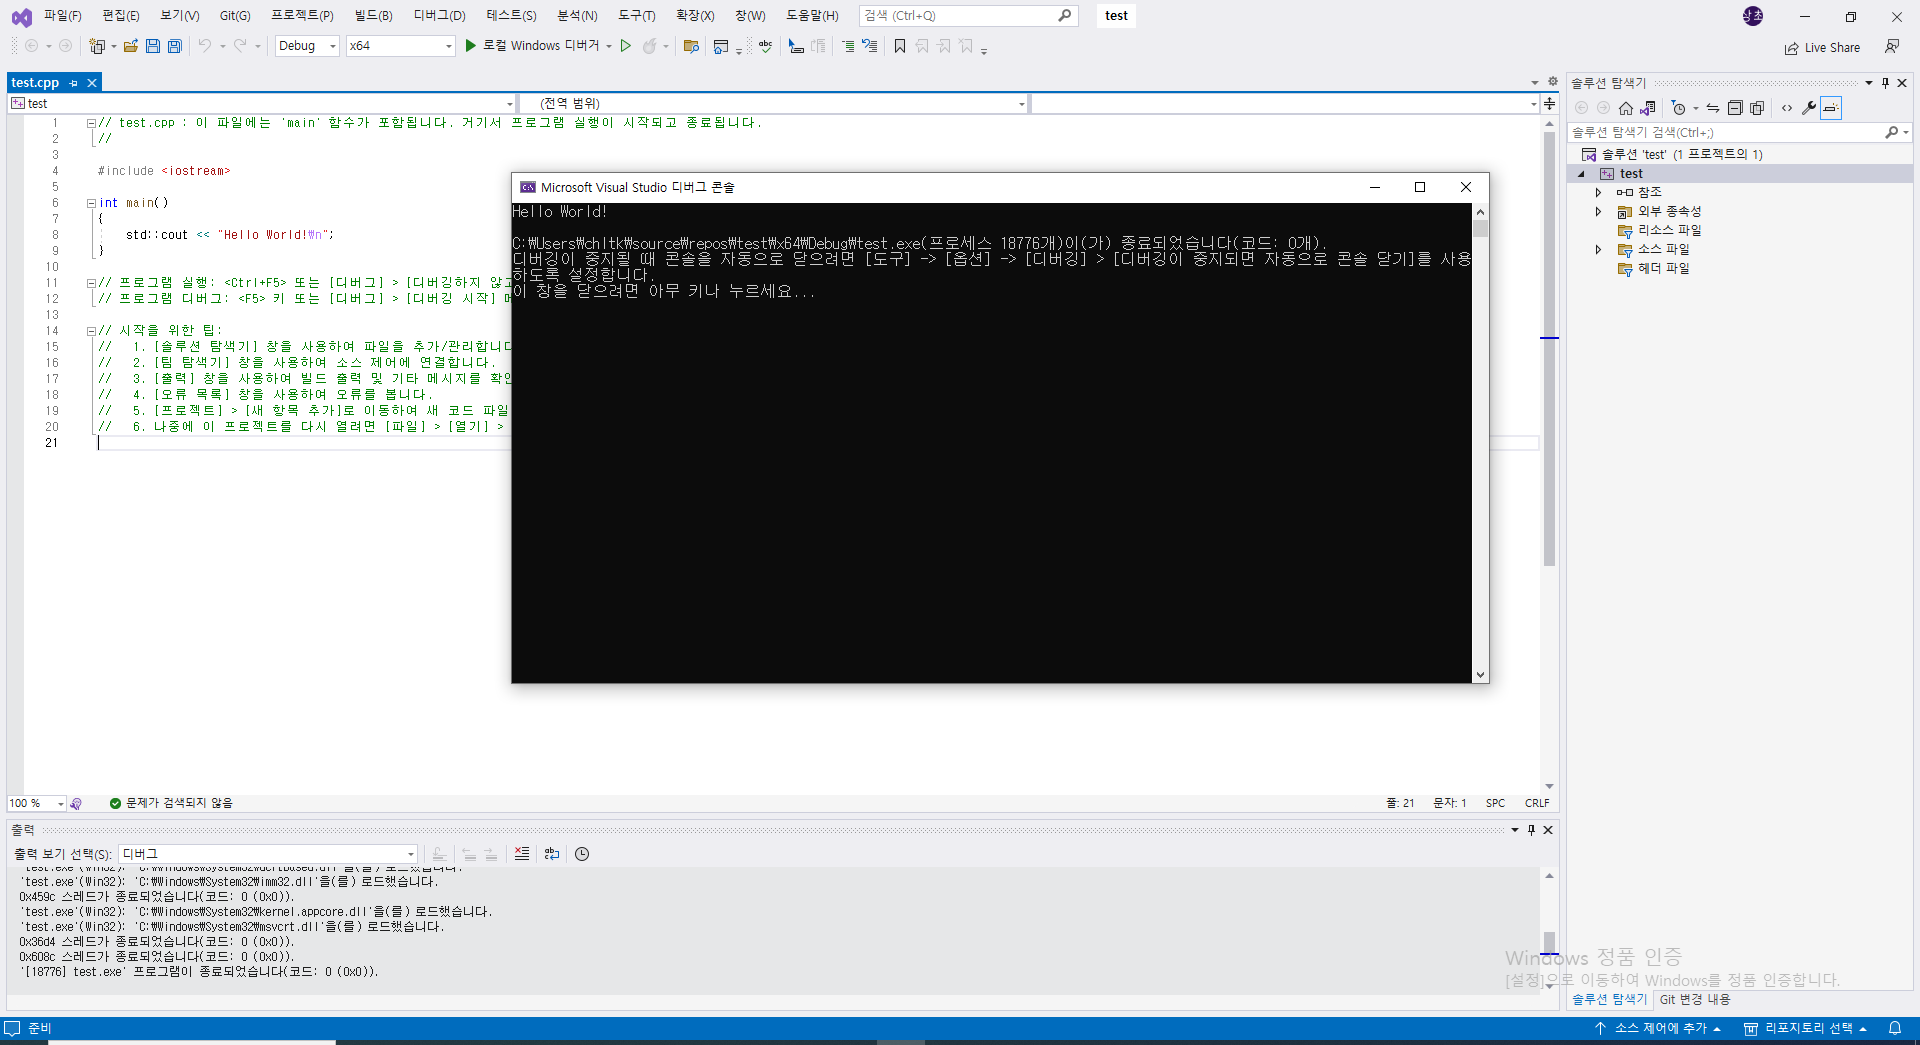Click 소스 제어에 추가 in status bar
Viewport: 1920px width, 1045px height.
(x=1657, y=1028)
